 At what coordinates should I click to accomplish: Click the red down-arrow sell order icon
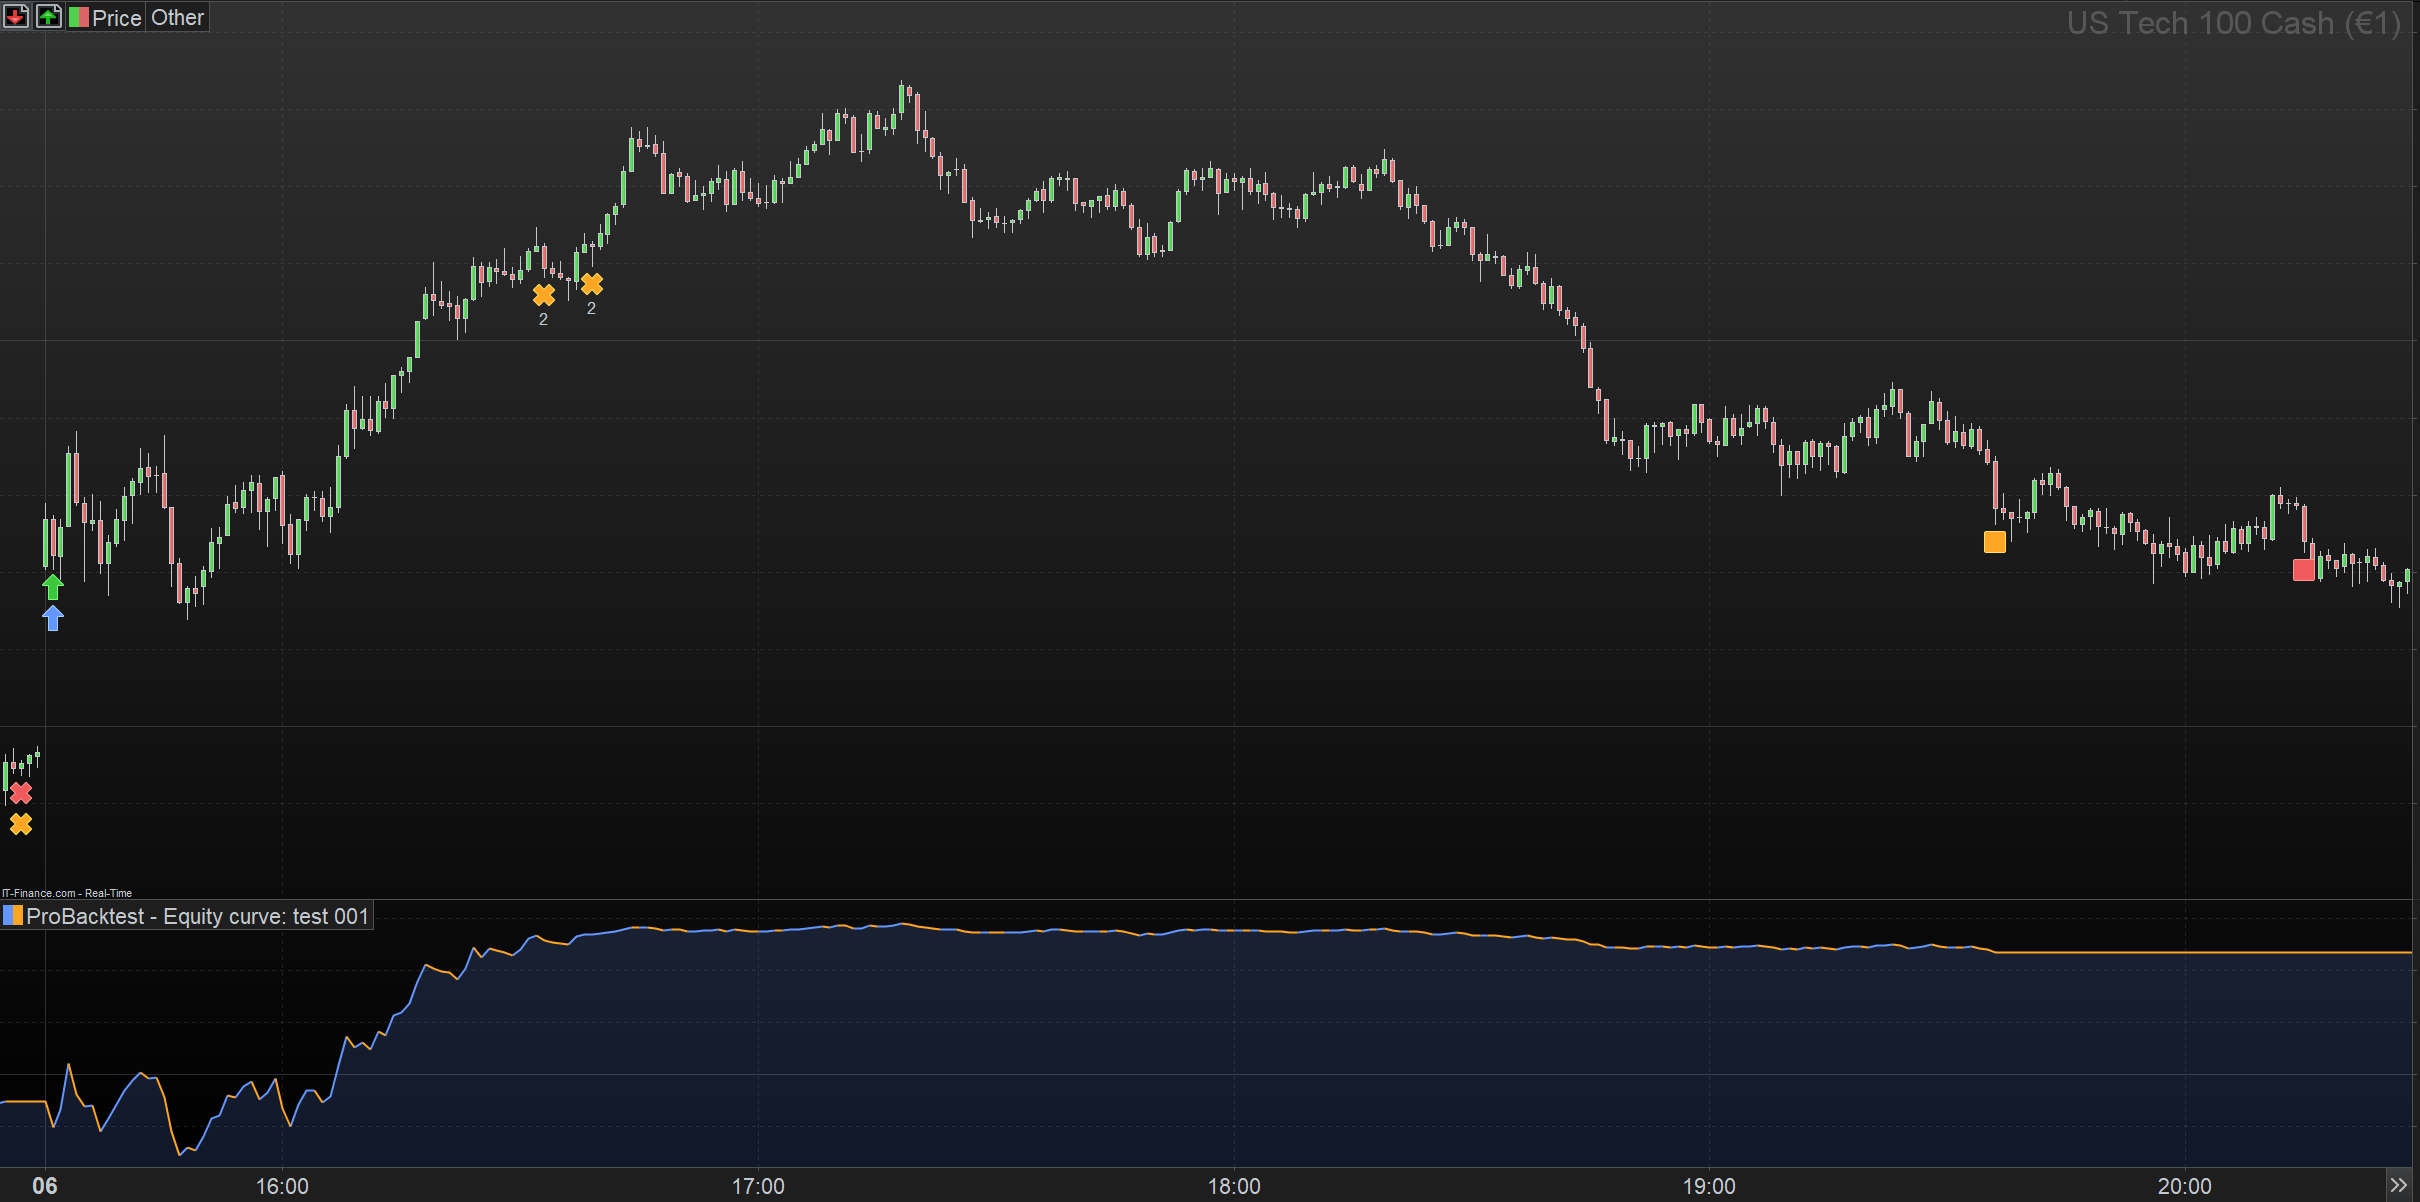[15, 16]
